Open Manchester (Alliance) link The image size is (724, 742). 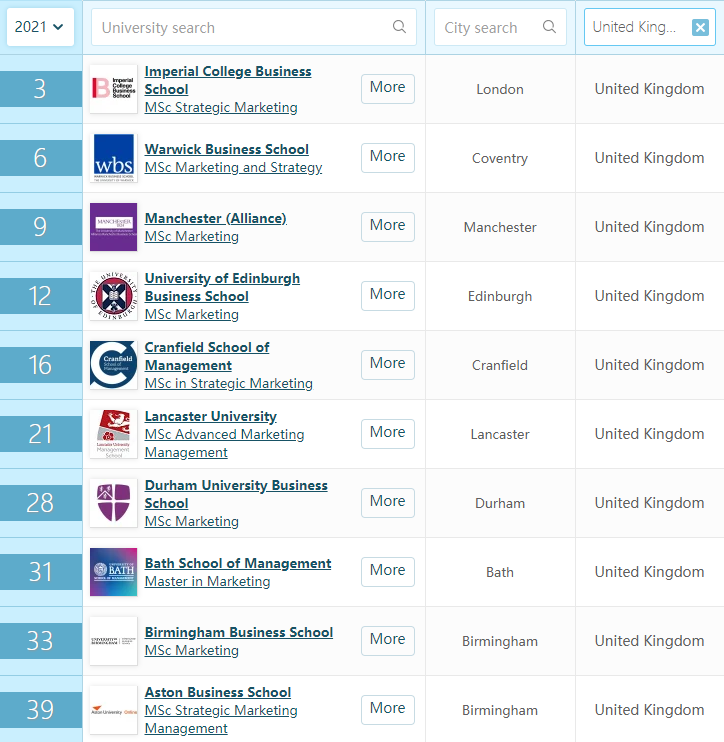point(216,218)
